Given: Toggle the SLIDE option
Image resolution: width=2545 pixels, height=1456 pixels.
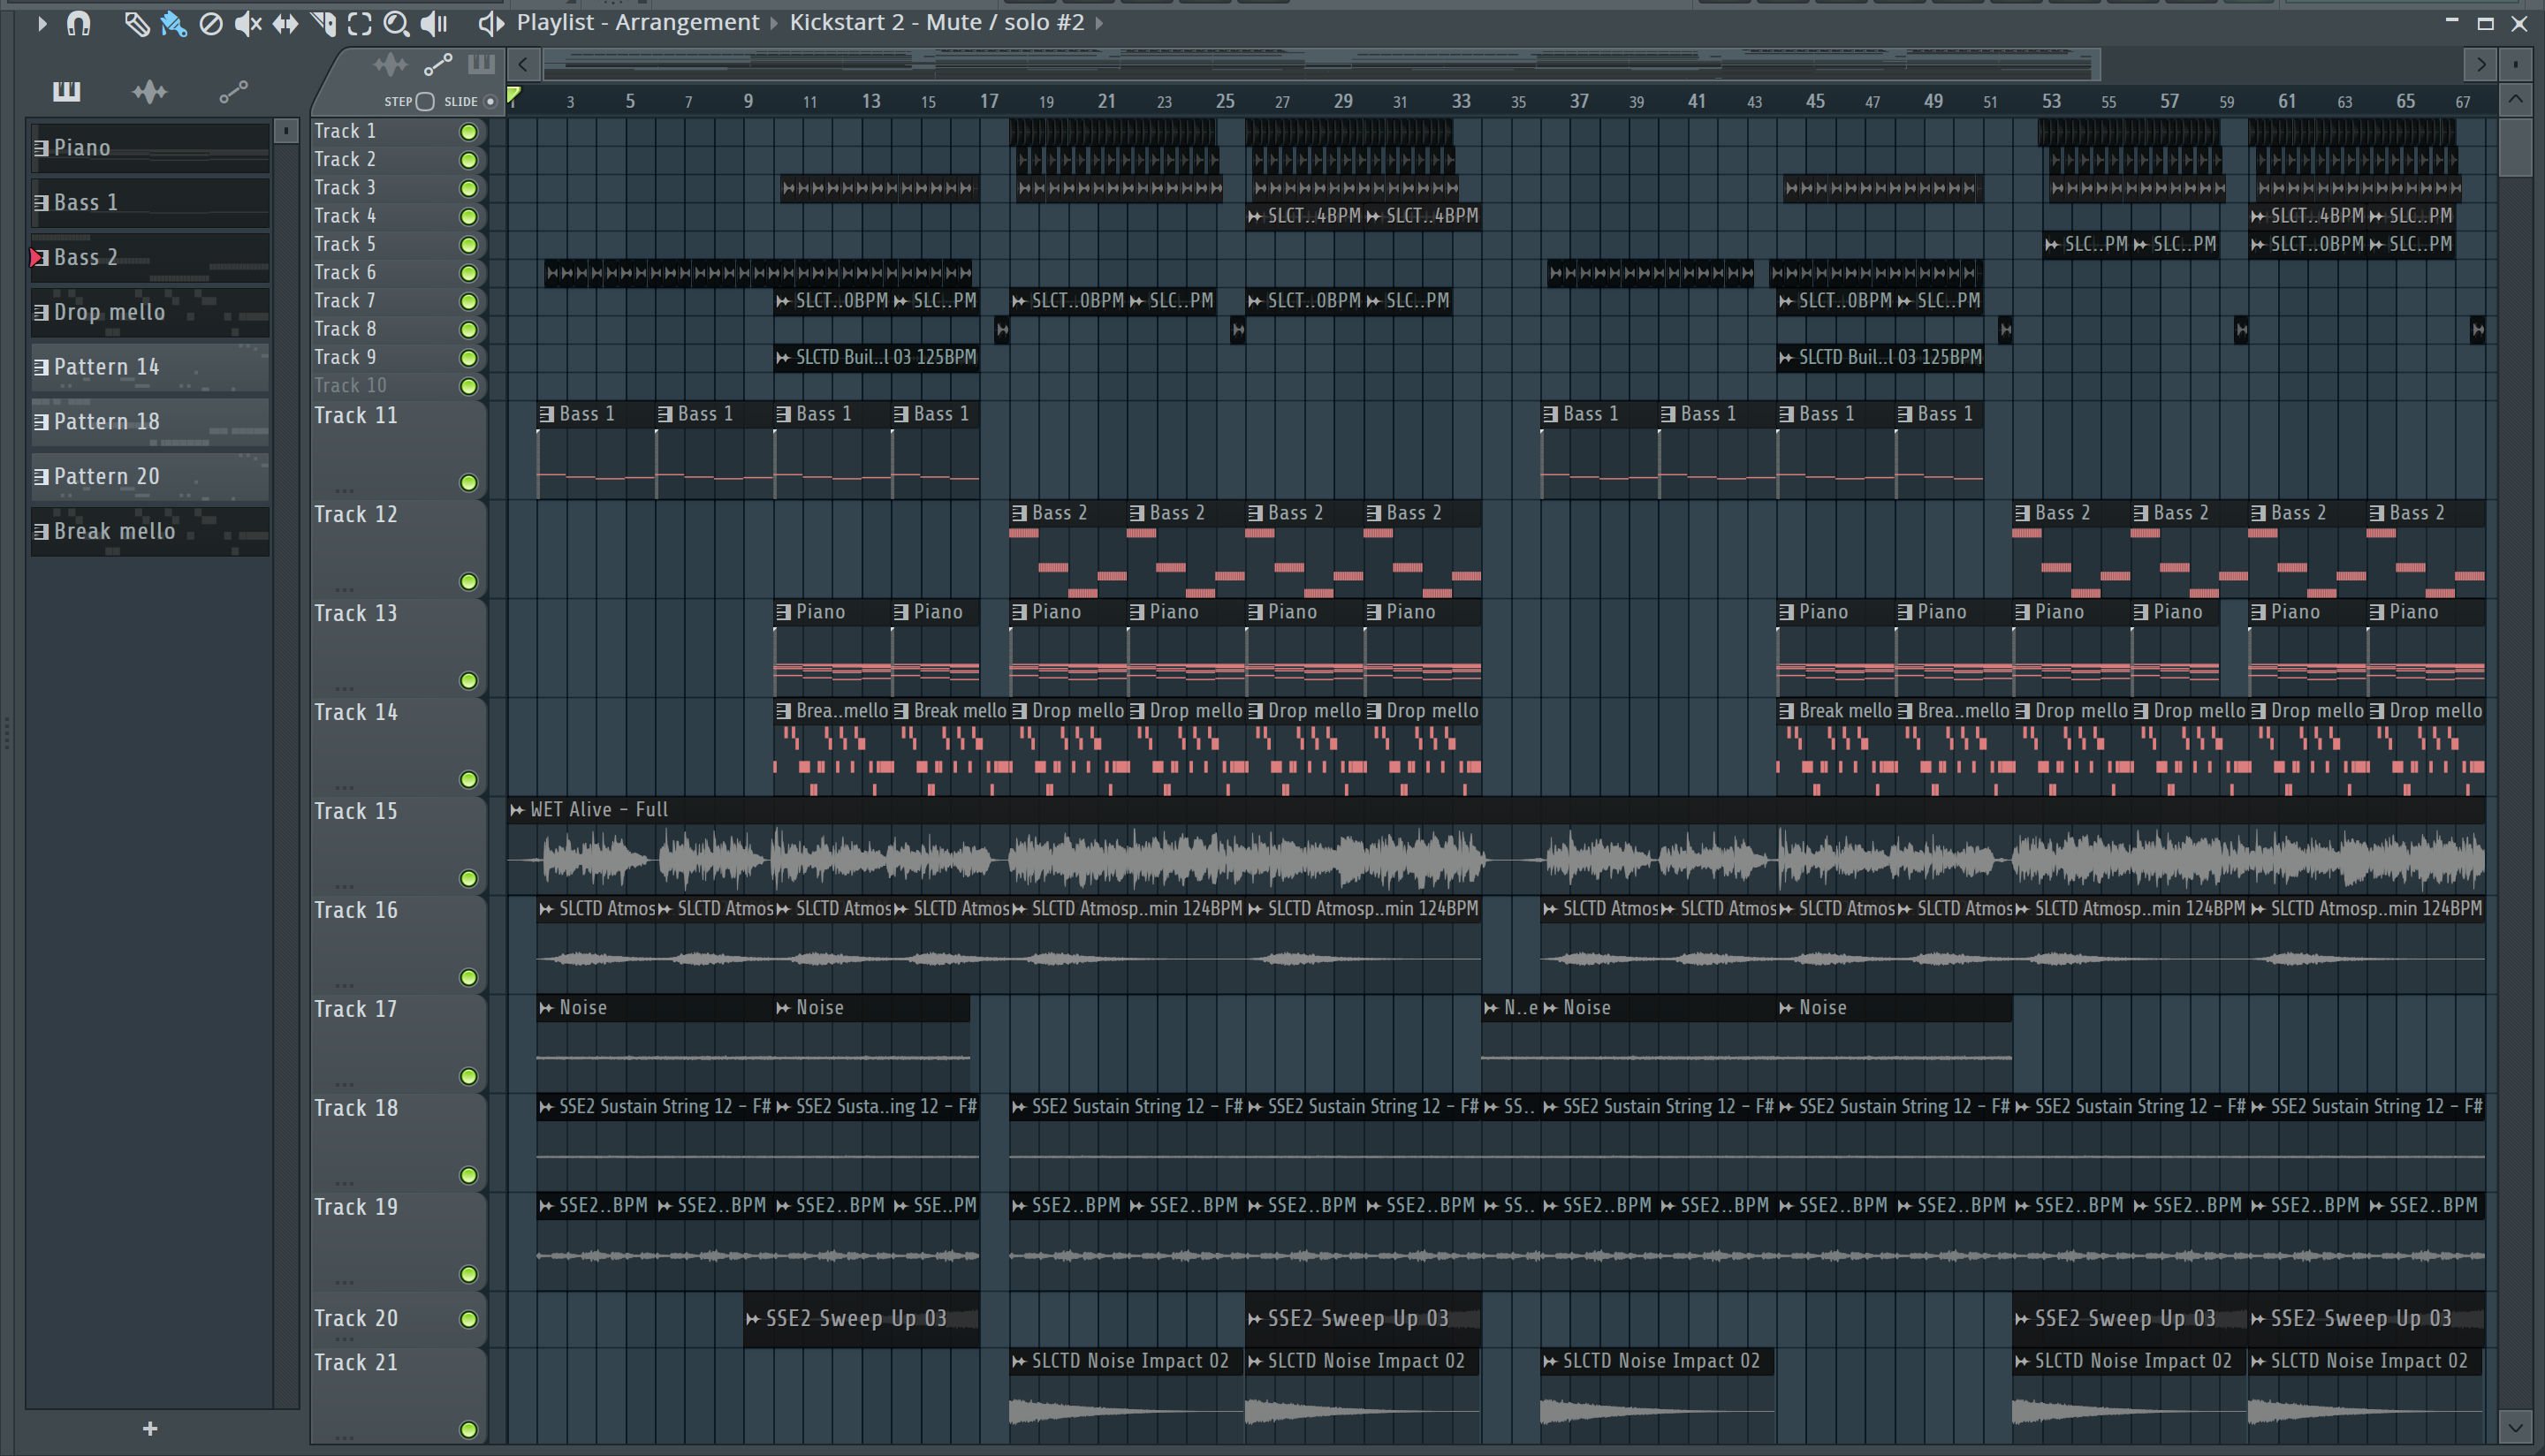Looking at the screenshot, I should point(490,101).
